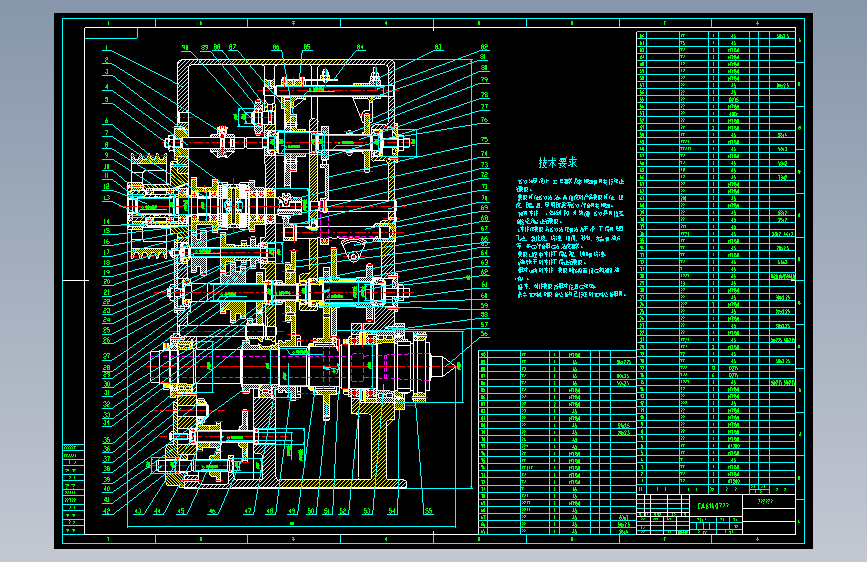Select part callout number 55

pyautogui.click(x=428, y=511)
